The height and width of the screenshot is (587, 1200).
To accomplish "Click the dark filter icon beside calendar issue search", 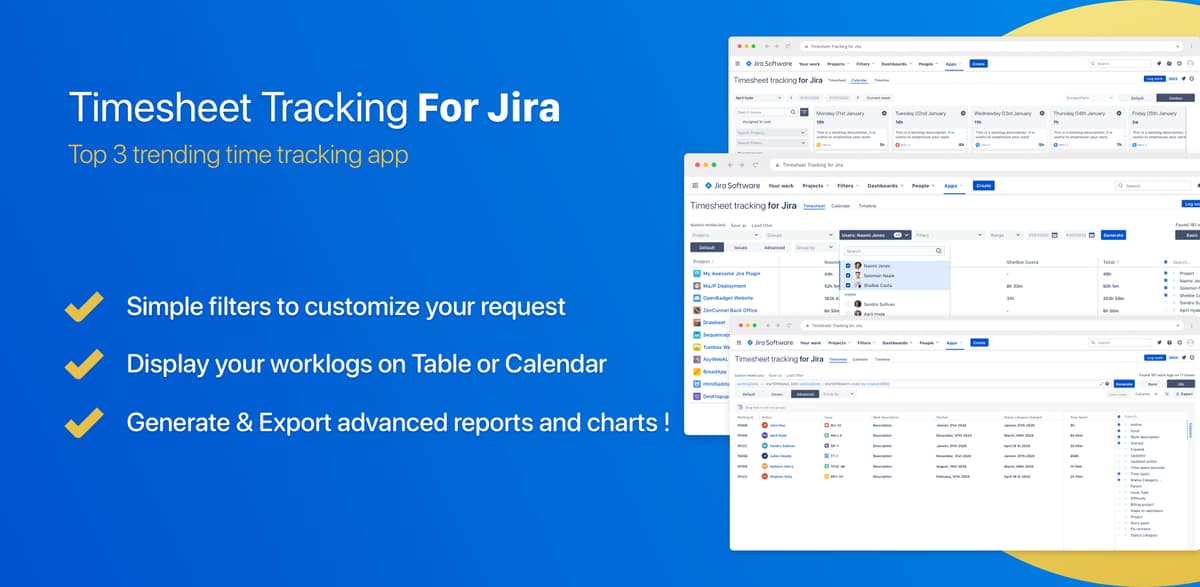I will (x=805, y=113).
